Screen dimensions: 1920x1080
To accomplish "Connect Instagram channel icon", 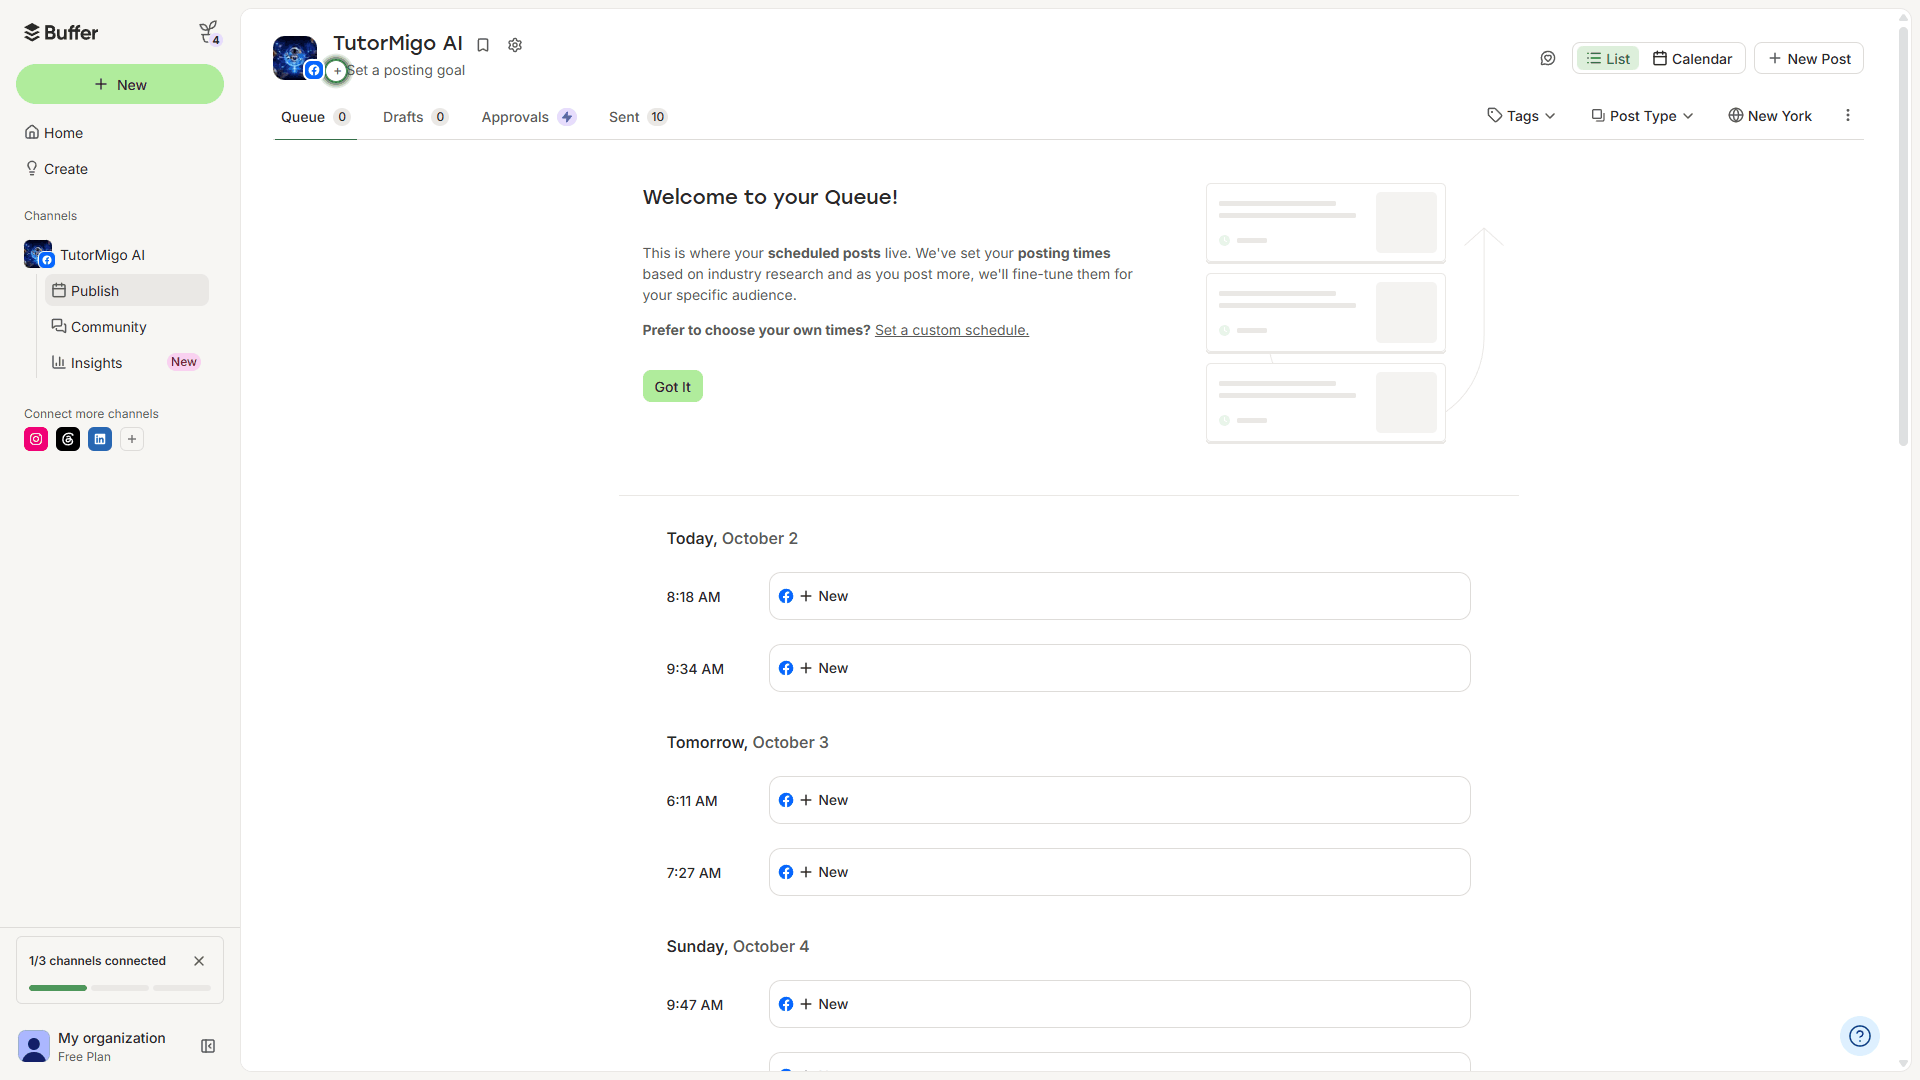I will point(36,439).
